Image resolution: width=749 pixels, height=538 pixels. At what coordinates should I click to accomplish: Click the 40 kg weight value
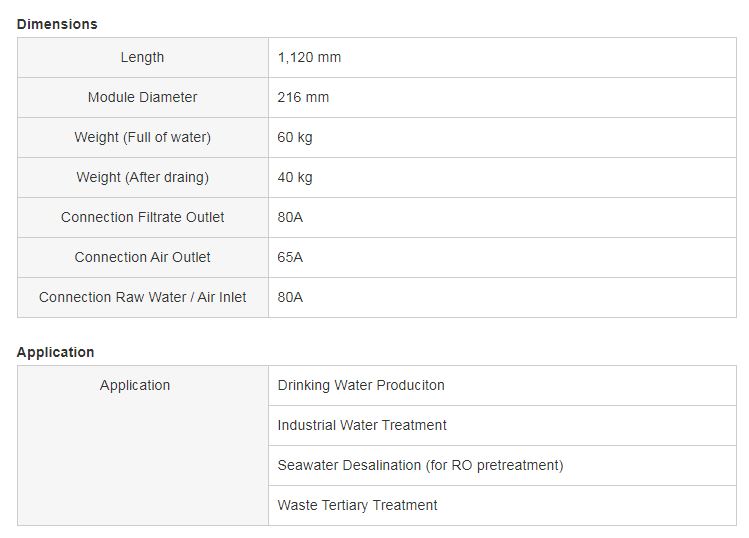pyautogui.click(x=295, y=177)
